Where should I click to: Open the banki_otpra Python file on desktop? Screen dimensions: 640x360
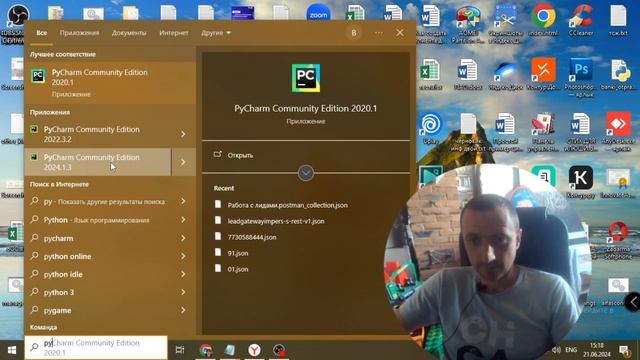point(619,73)
